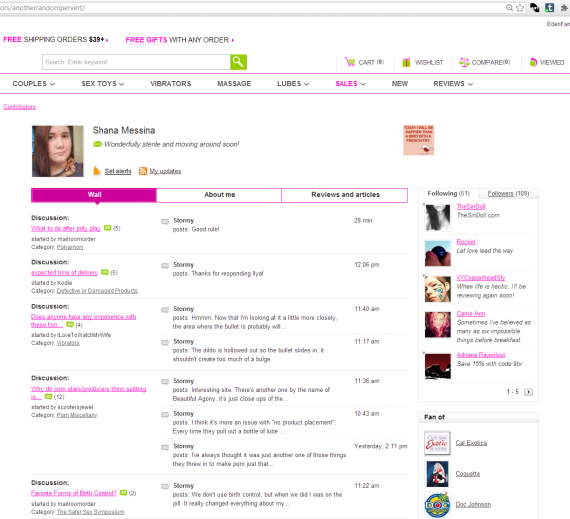Go to next page of Following list

click(x=528, y=392)
